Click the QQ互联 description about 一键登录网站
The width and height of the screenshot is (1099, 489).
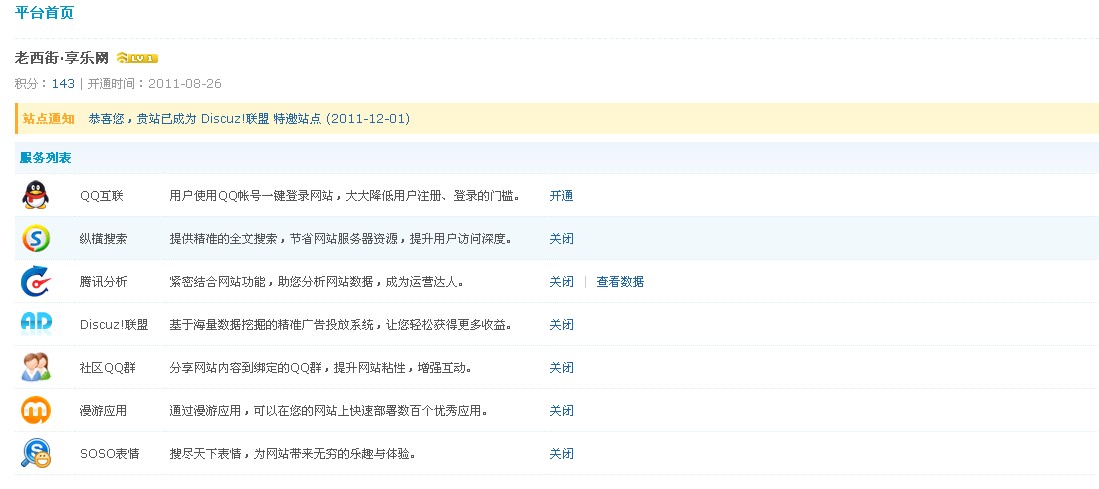345,195
